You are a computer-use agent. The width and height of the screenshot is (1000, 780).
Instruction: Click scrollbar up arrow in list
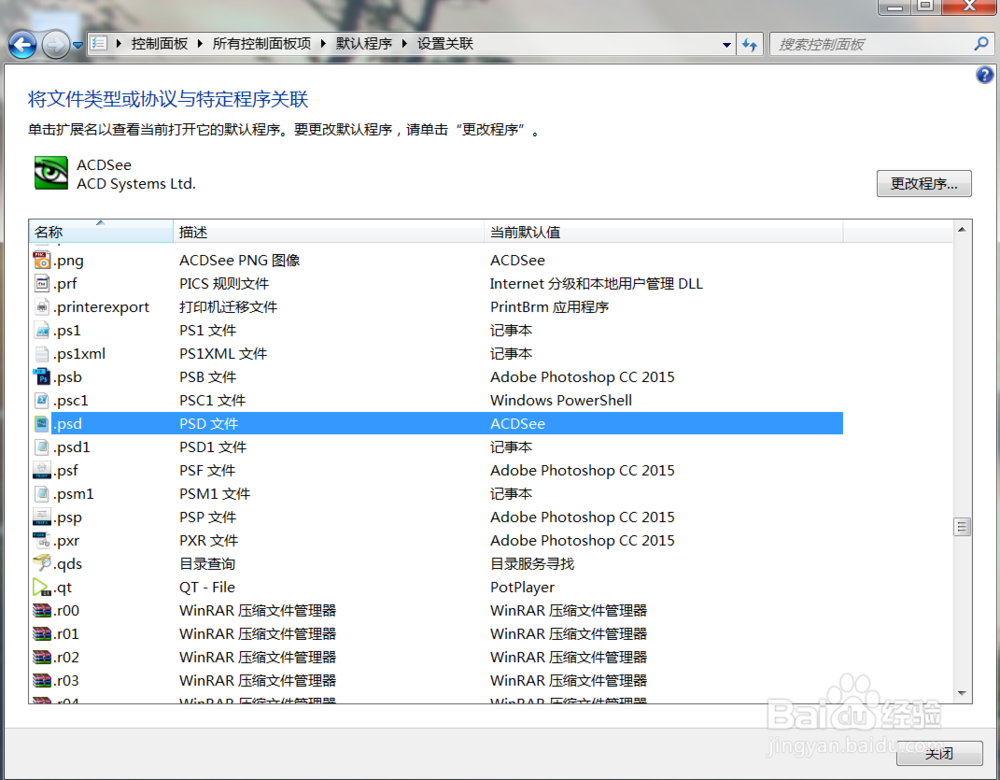coord(962,230)
